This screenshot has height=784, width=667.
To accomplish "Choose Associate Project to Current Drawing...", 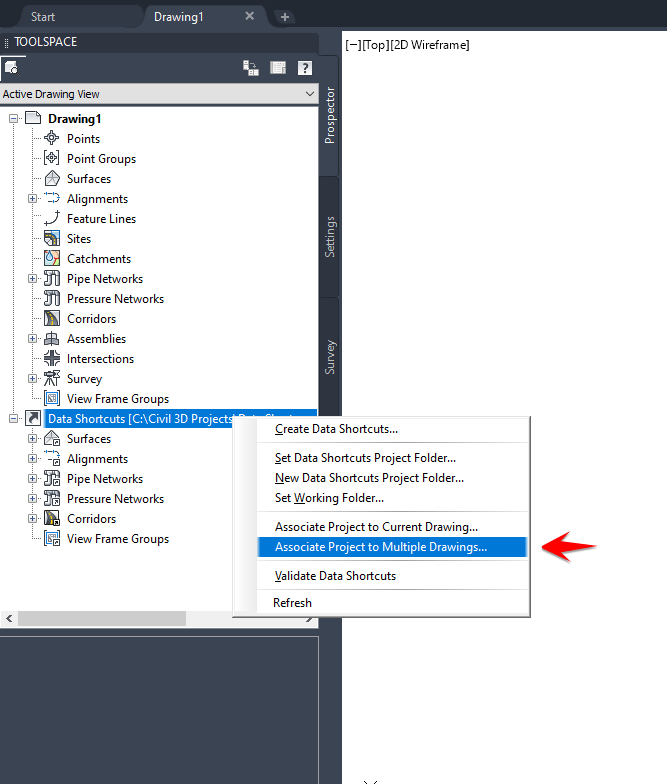I will point(393,527).
